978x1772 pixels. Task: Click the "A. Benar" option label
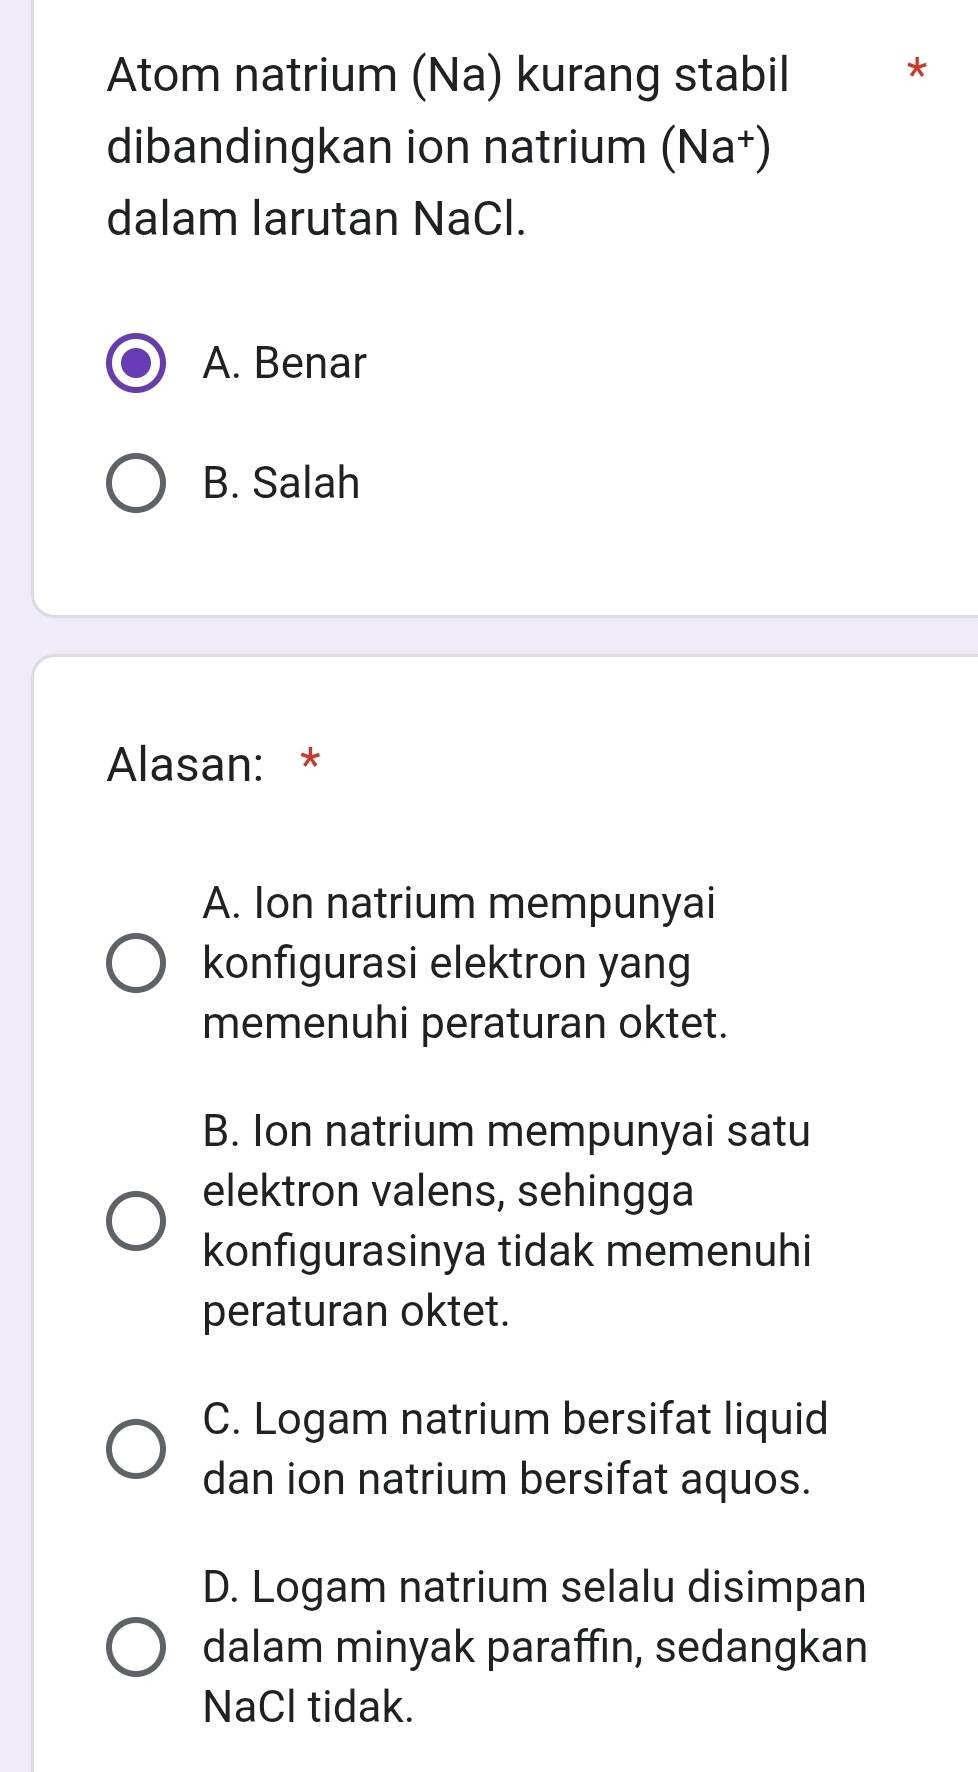(285, 363)
